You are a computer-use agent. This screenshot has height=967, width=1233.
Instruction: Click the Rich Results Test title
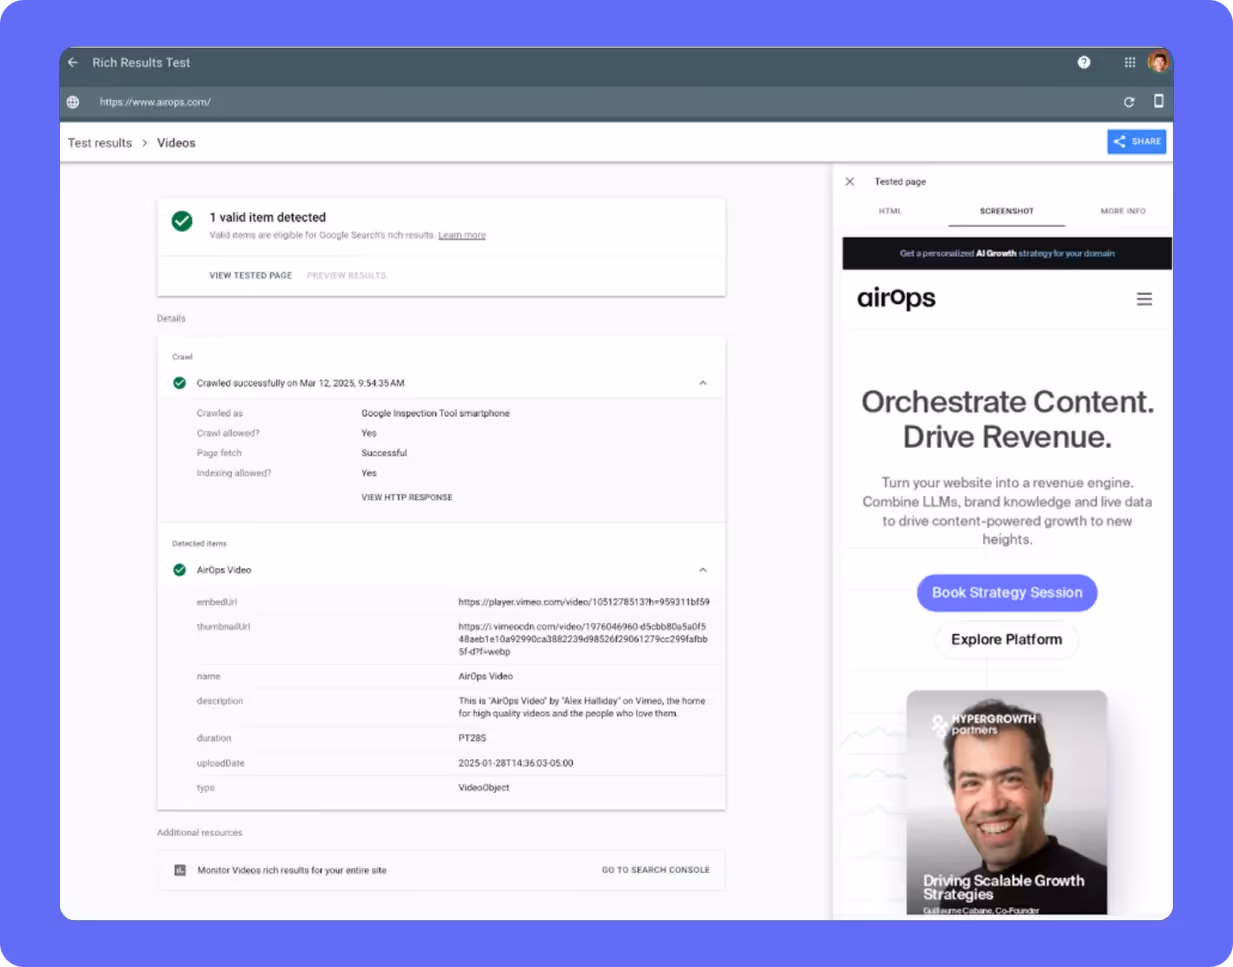click(141, 62)
